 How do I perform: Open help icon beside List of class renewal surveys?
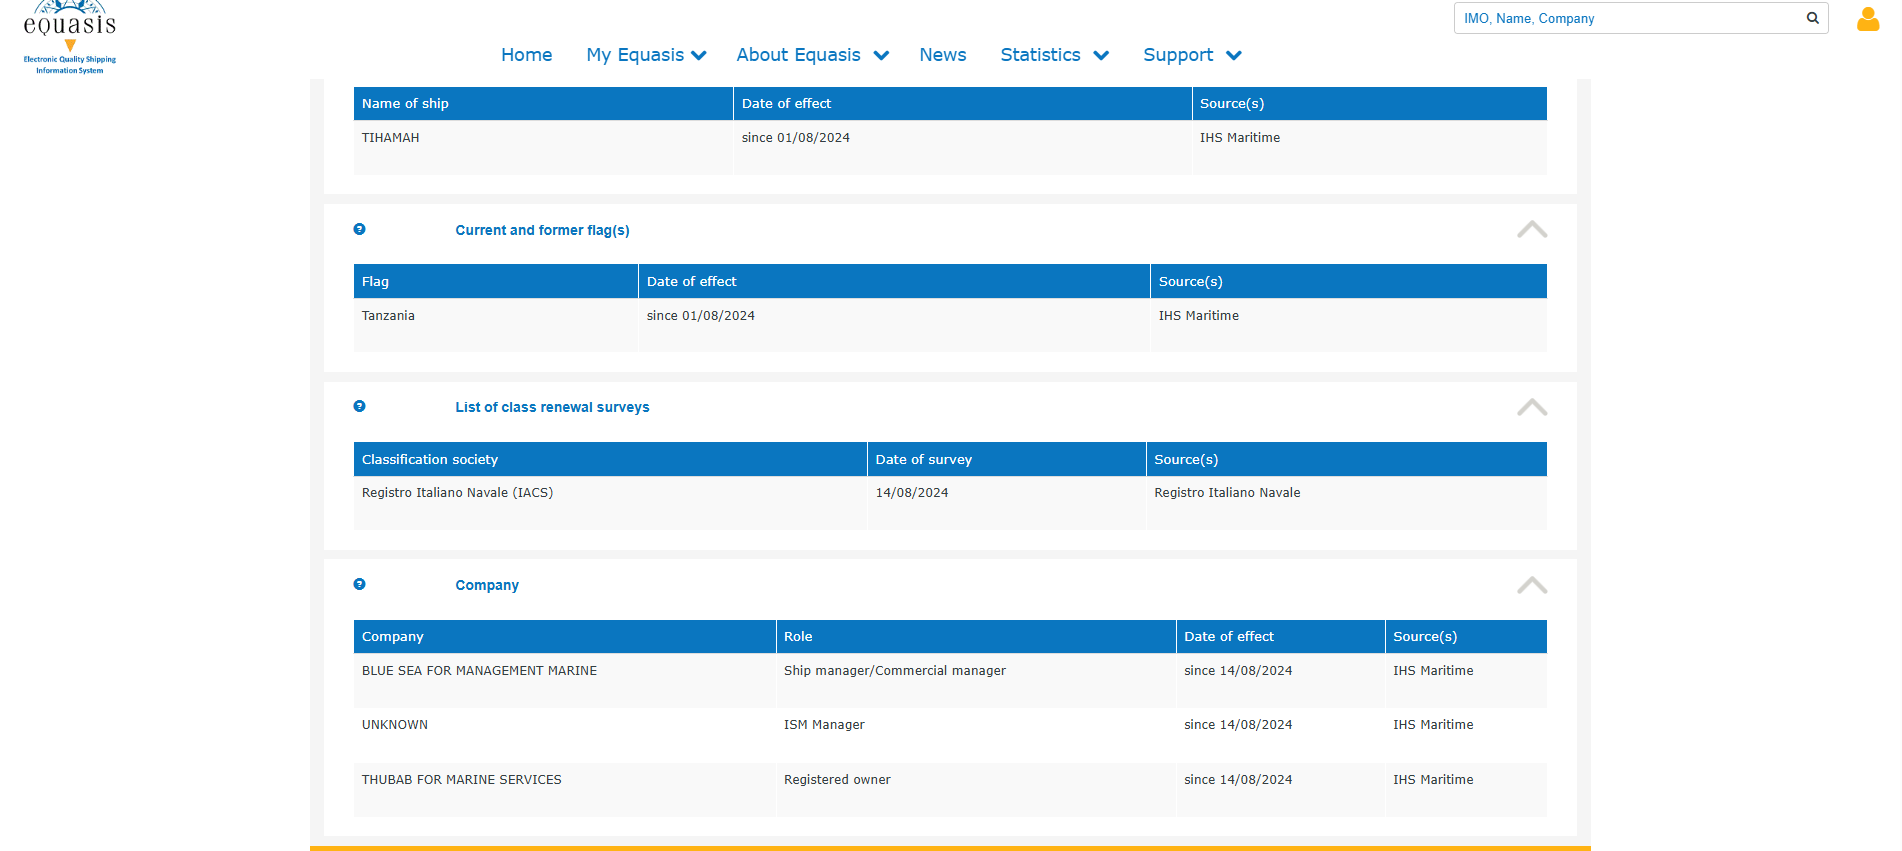tap(359, 406)
